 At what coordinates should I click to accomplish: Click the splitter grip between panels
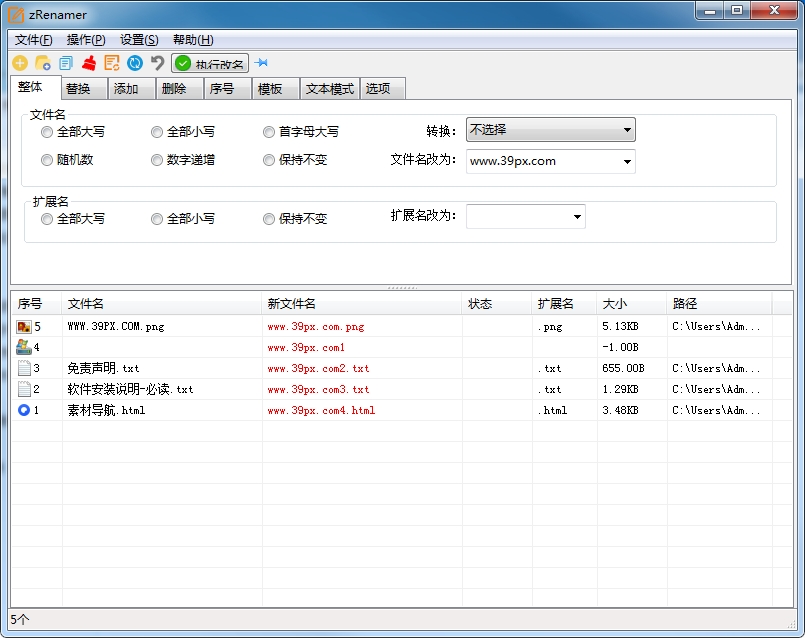[x=402, y=288]
